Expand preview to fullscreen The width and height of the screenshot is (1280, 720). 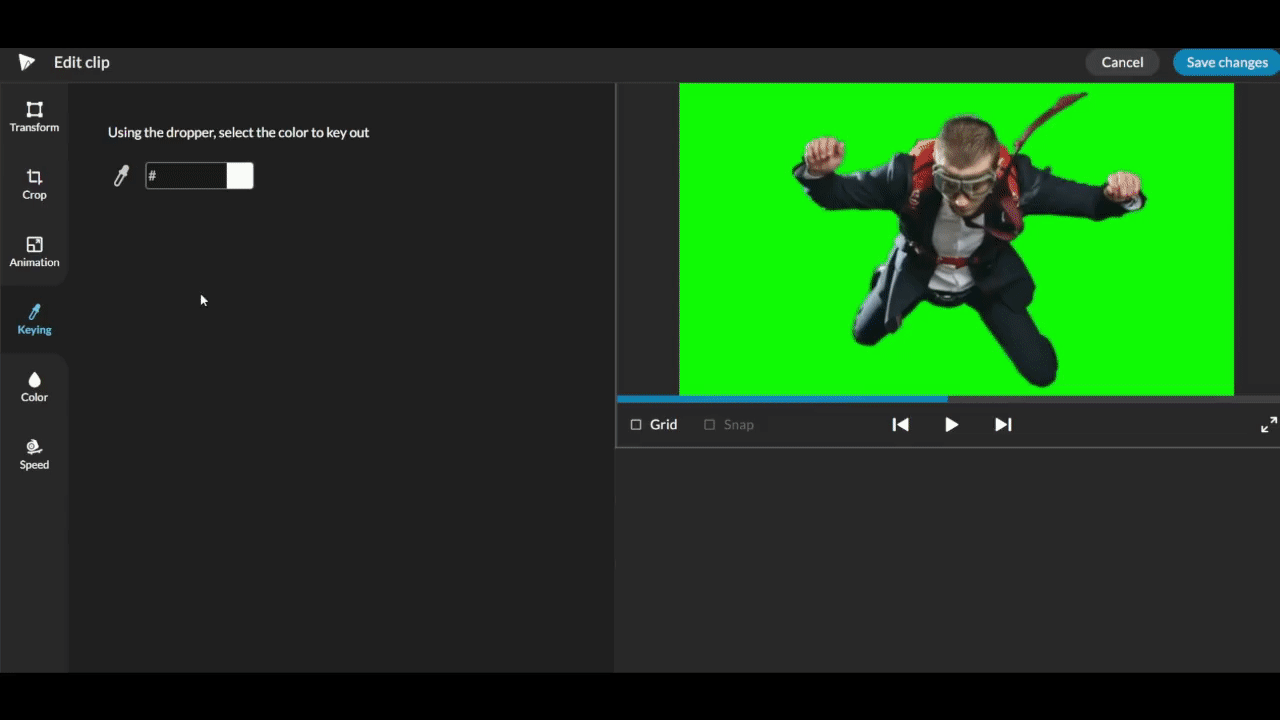1268,425
